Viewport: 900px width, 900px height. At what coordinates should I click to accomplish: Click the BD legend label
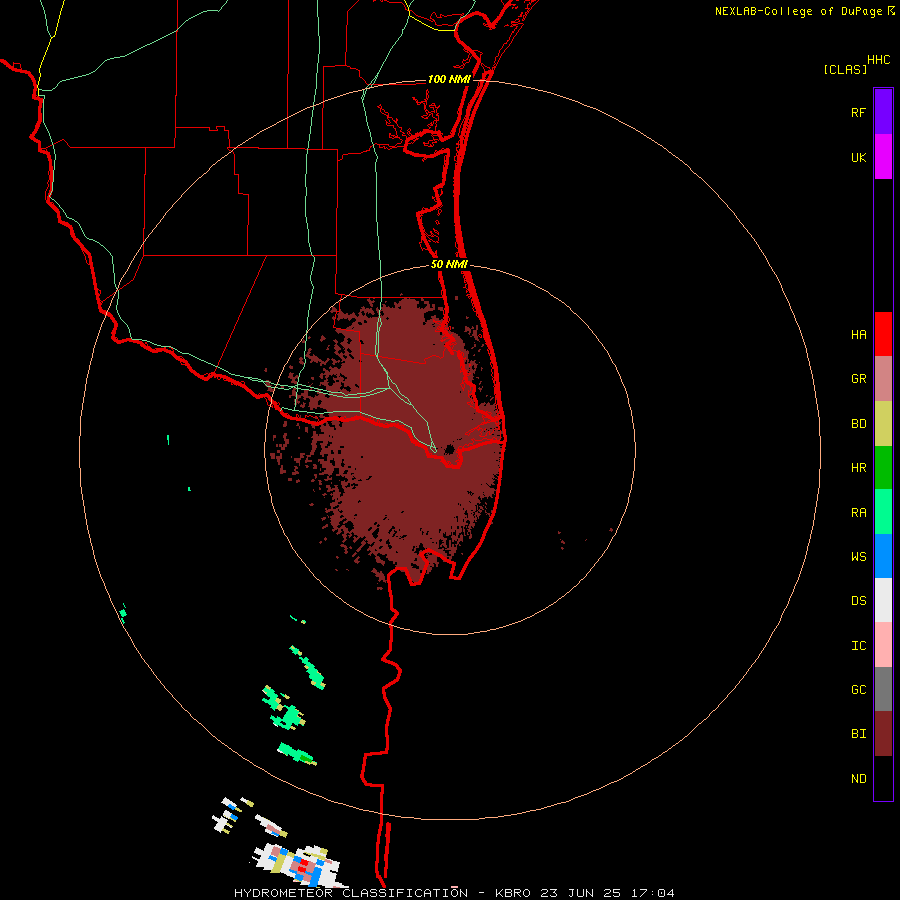pos(858,424)
